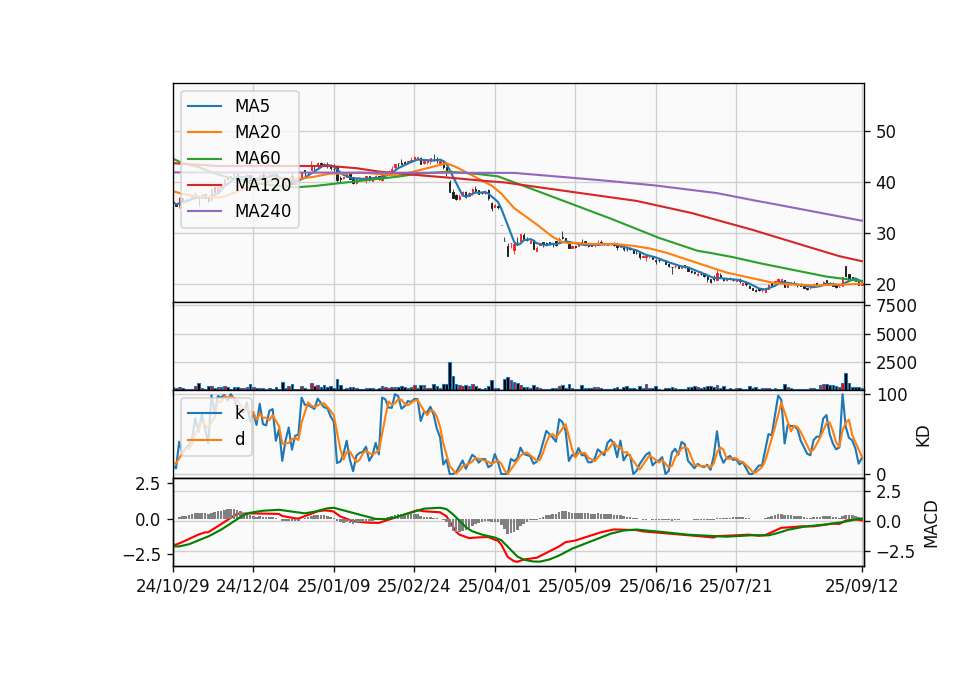Click the 25/09/12 date axis label
Screen dimensions: 960x690
point(861,586)
